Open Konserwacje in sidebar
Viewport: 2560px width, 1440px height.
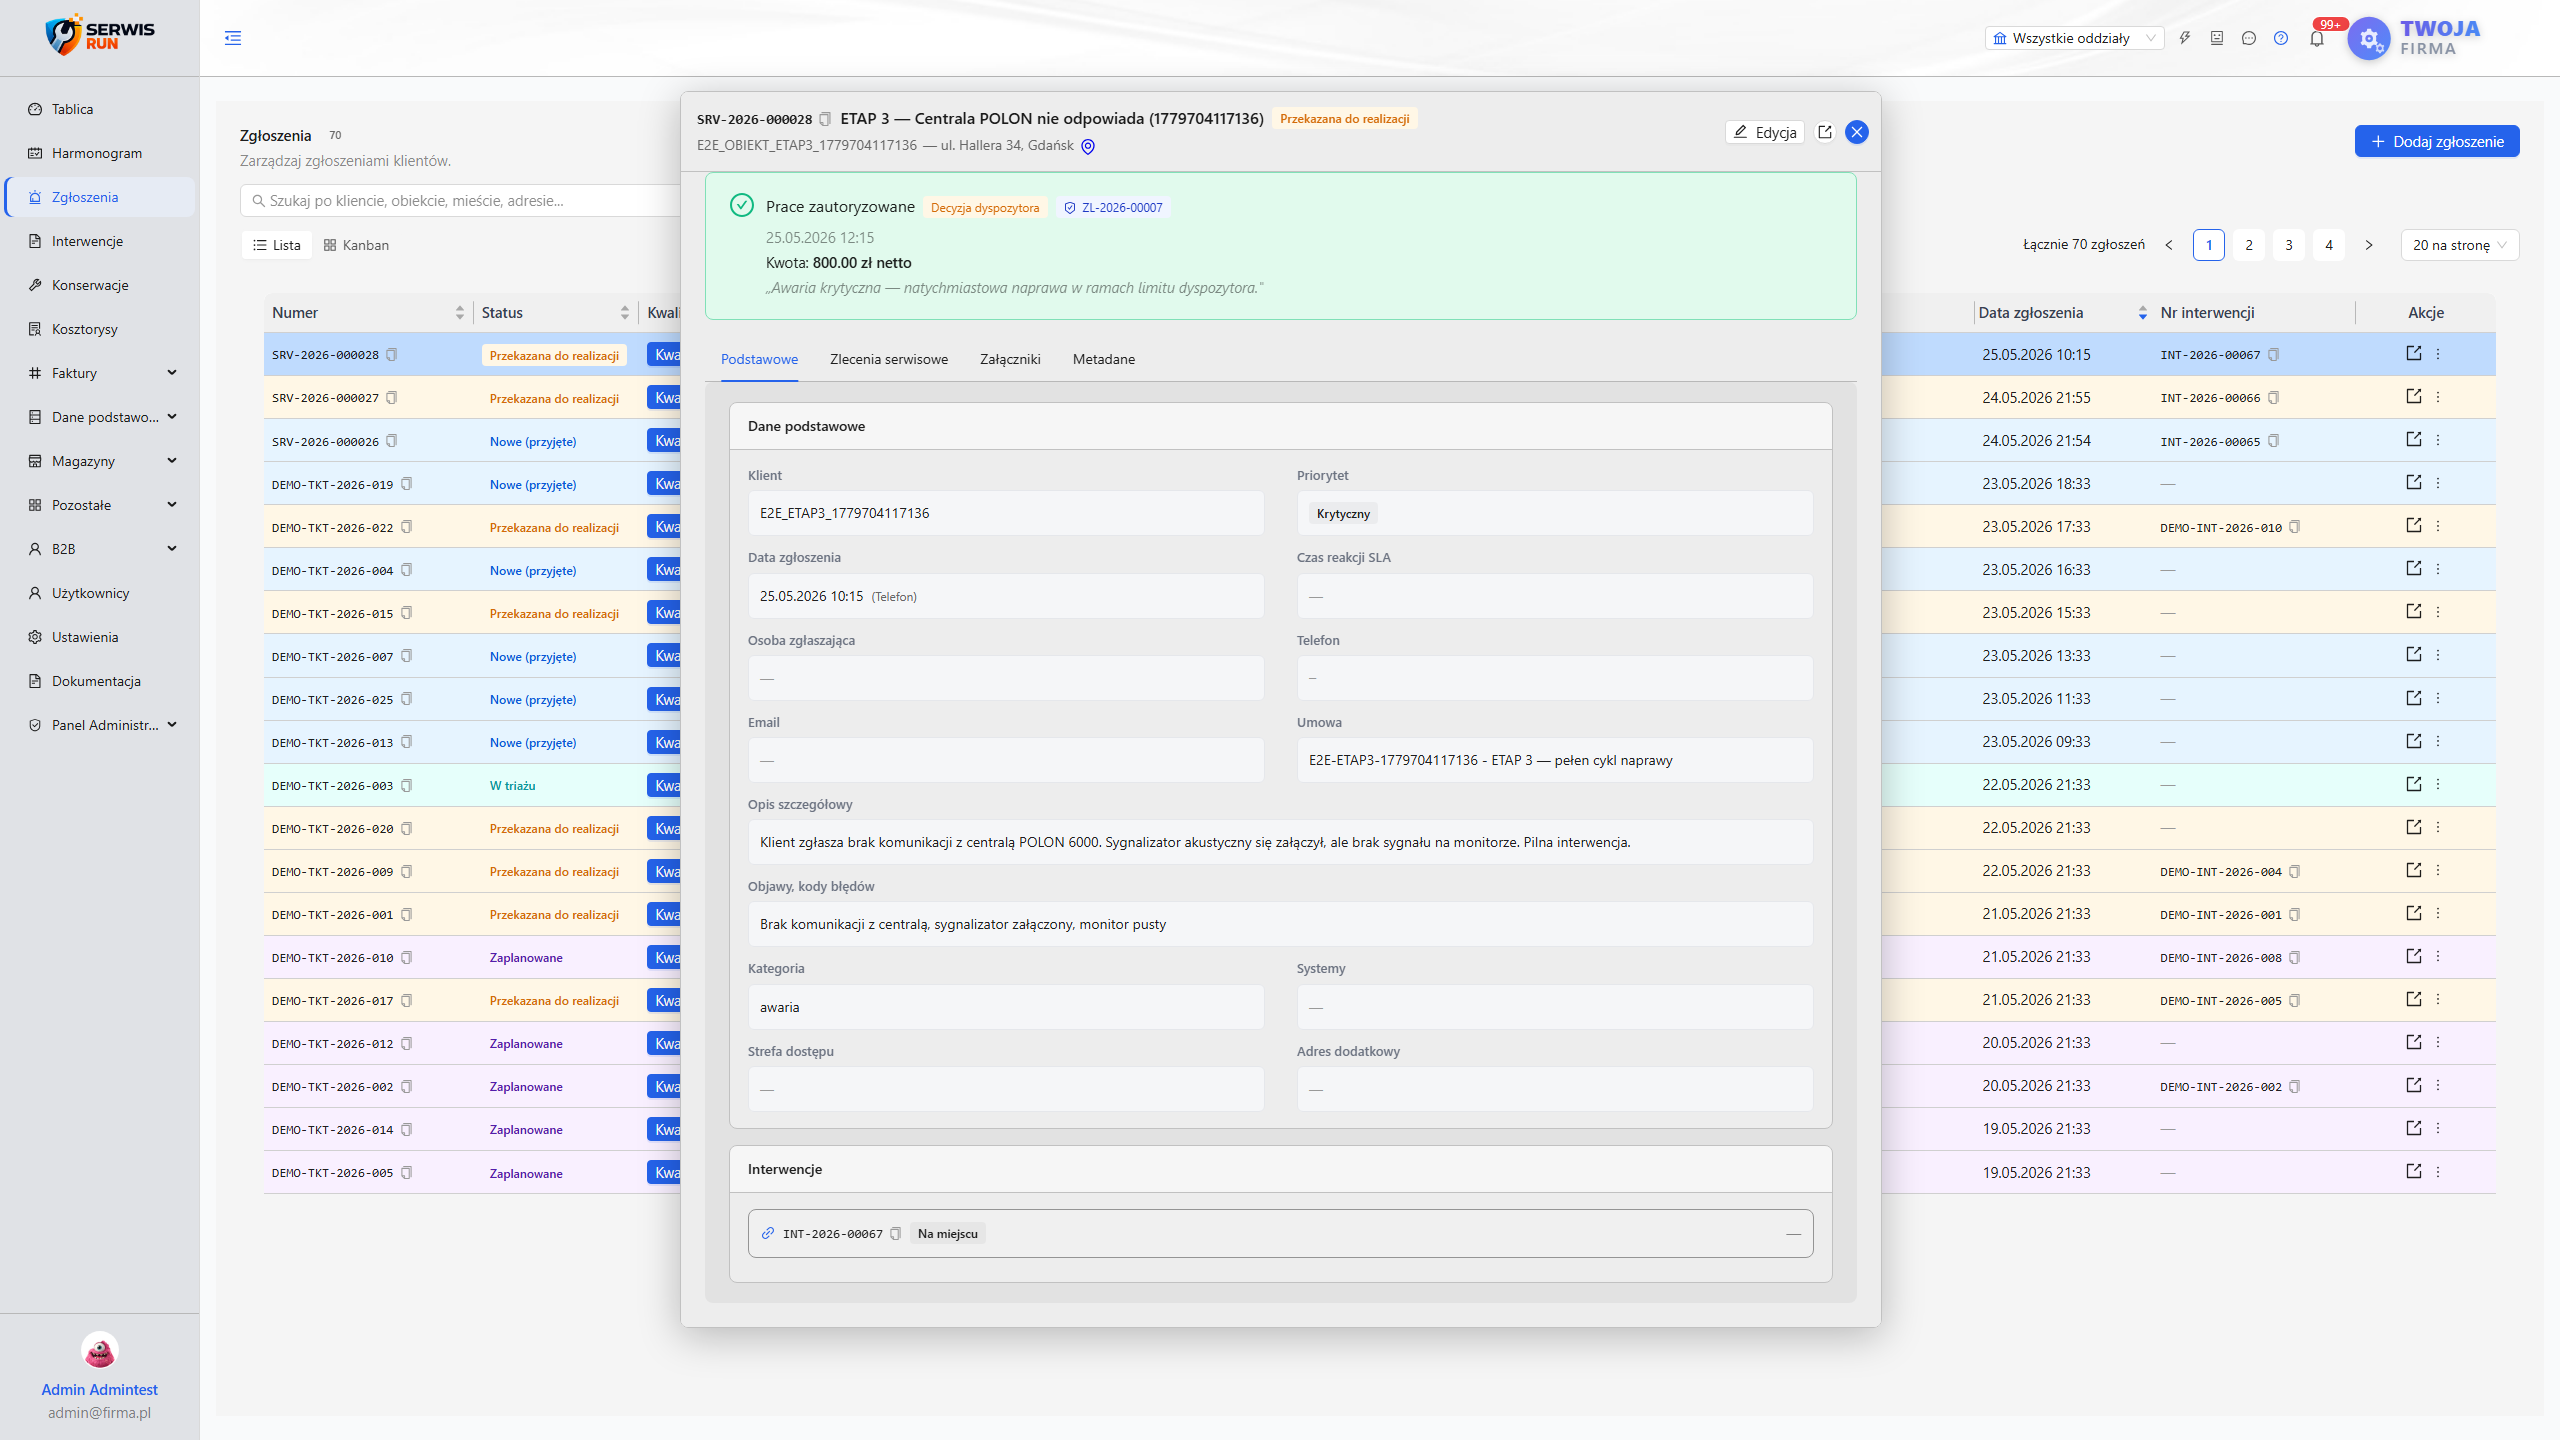tap(100, 285)
